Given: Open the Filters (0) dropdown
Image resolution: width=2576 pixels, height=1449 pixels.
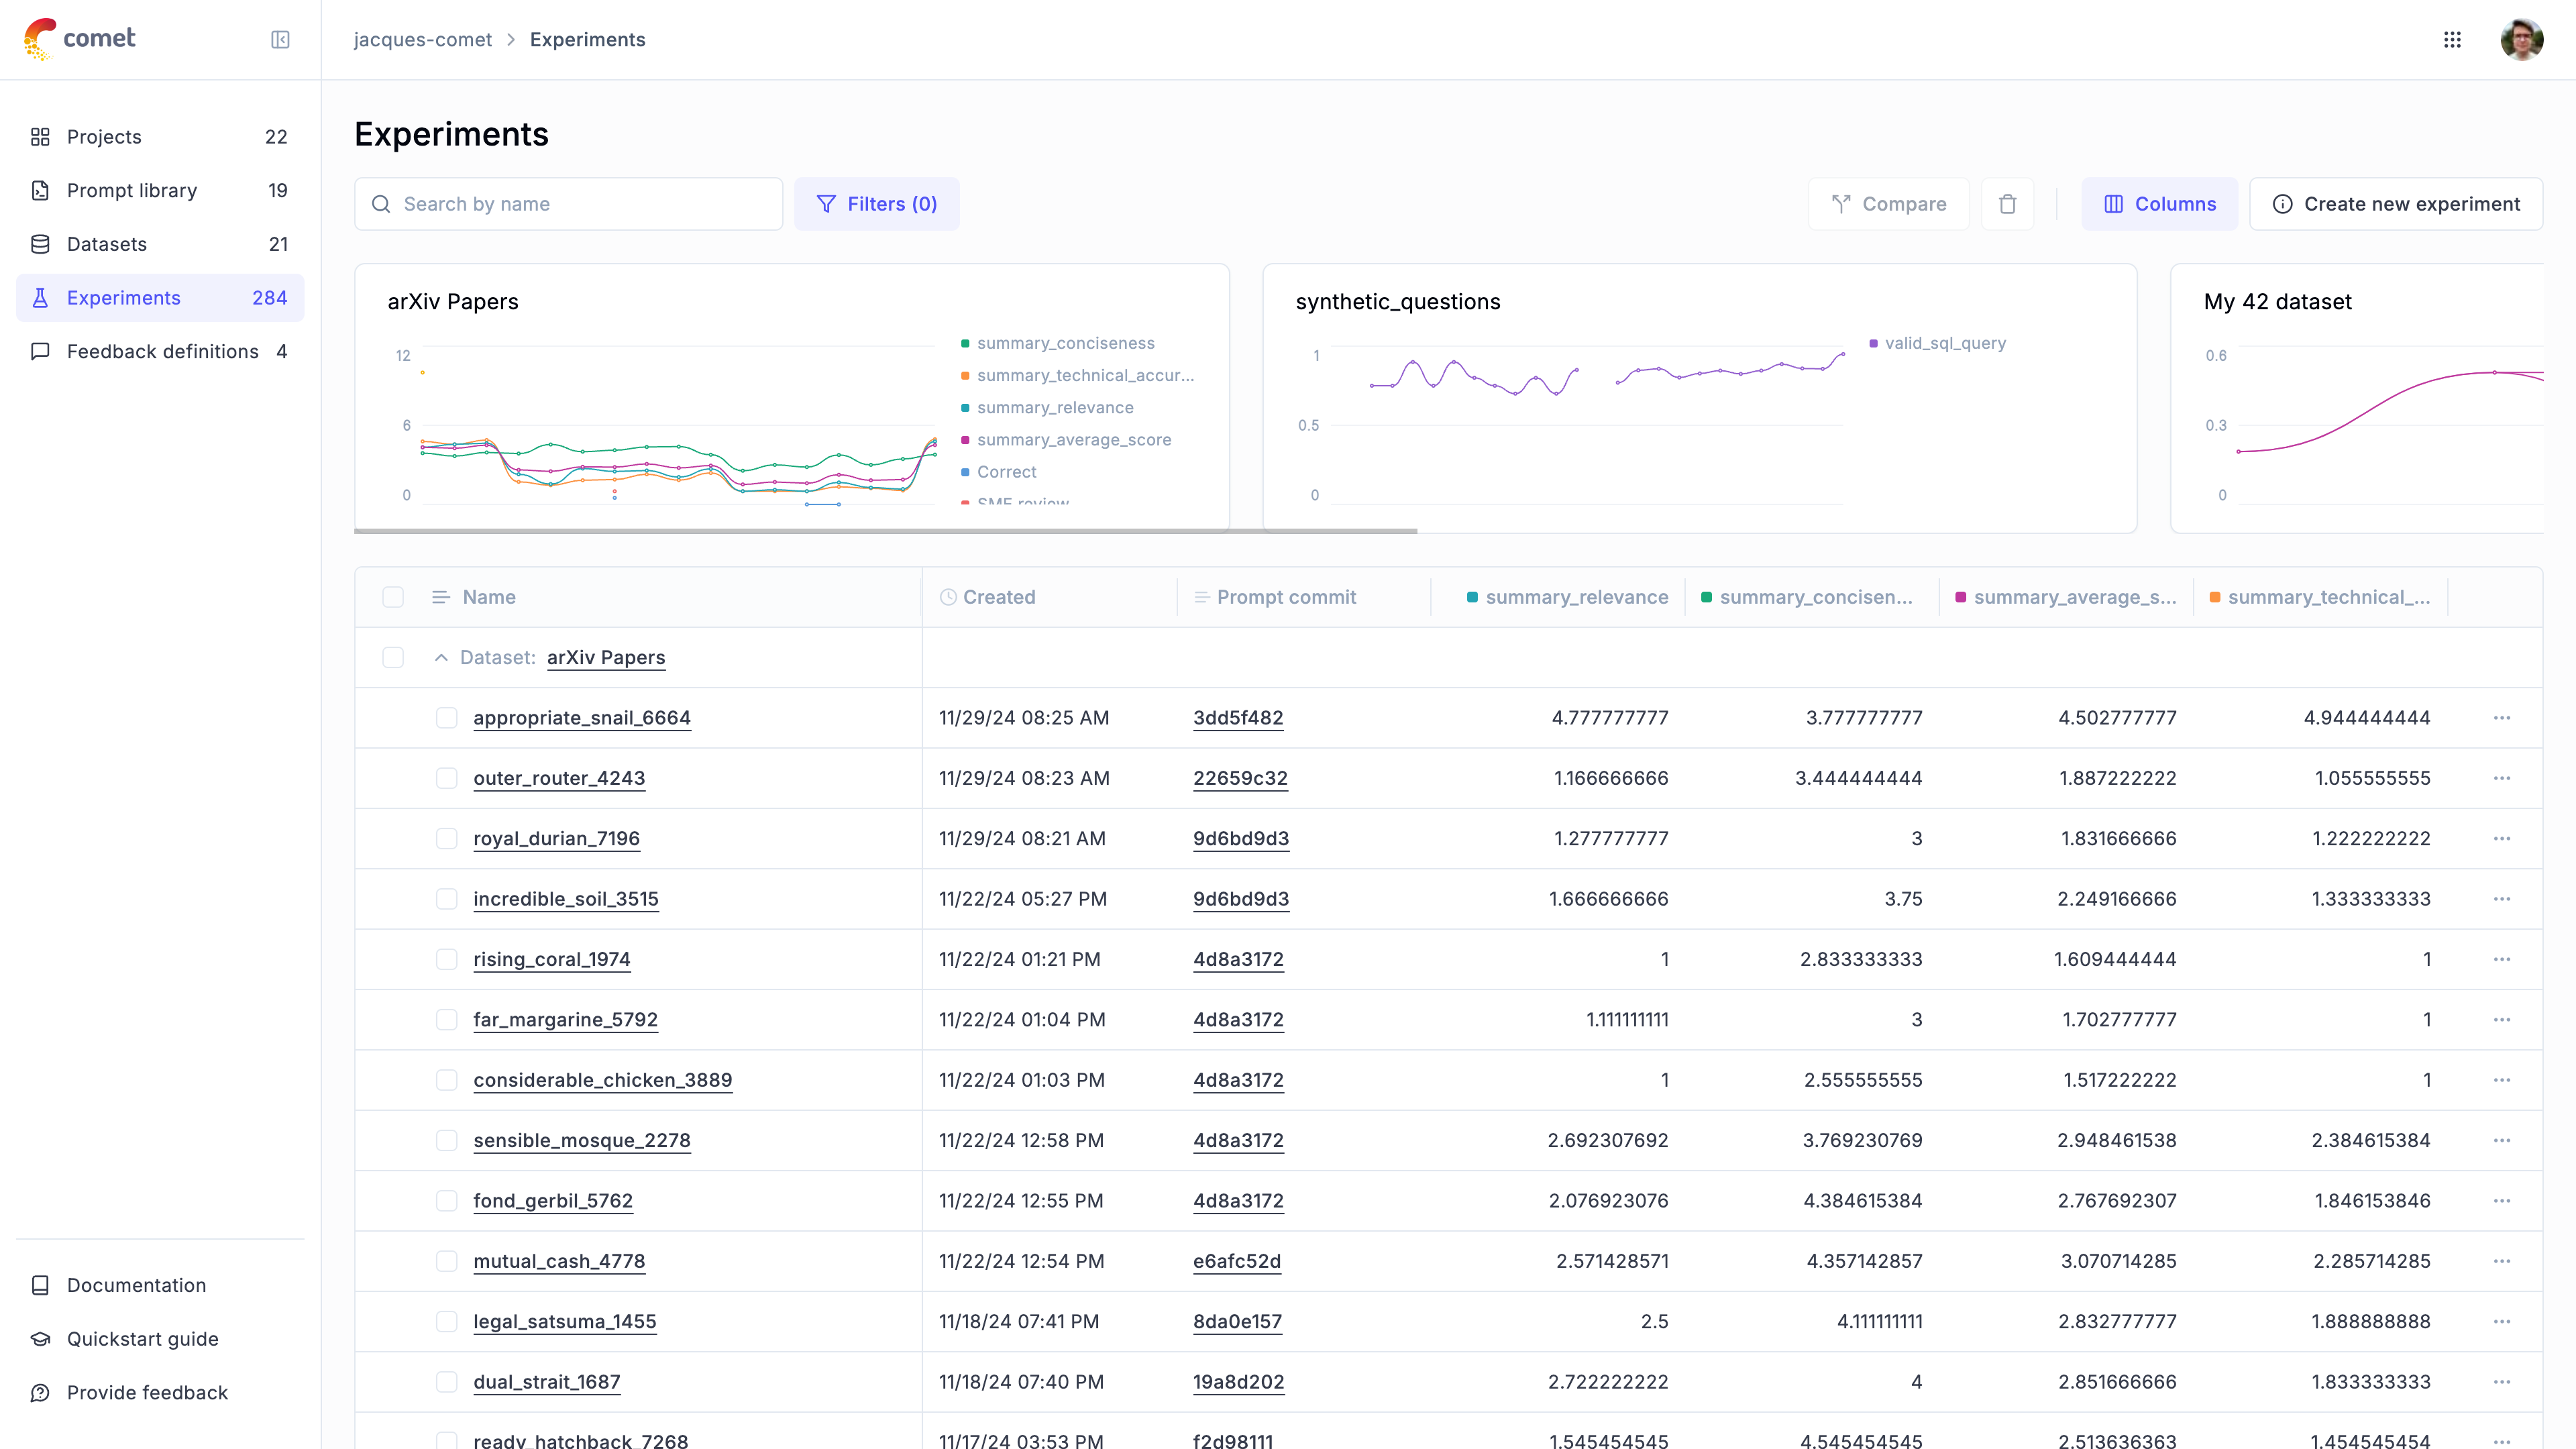Looking at the screenshot, I should click(x=877, y=204).
